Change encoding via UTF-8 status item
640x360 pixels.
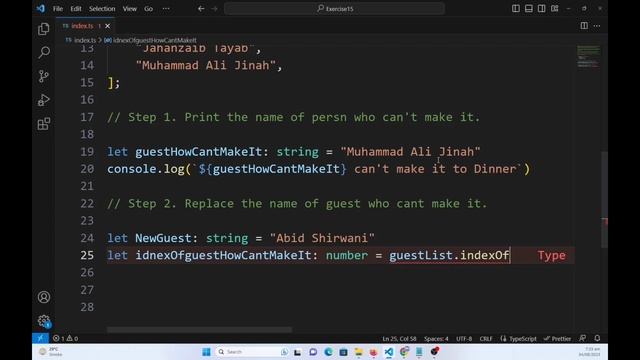(464, 339)
